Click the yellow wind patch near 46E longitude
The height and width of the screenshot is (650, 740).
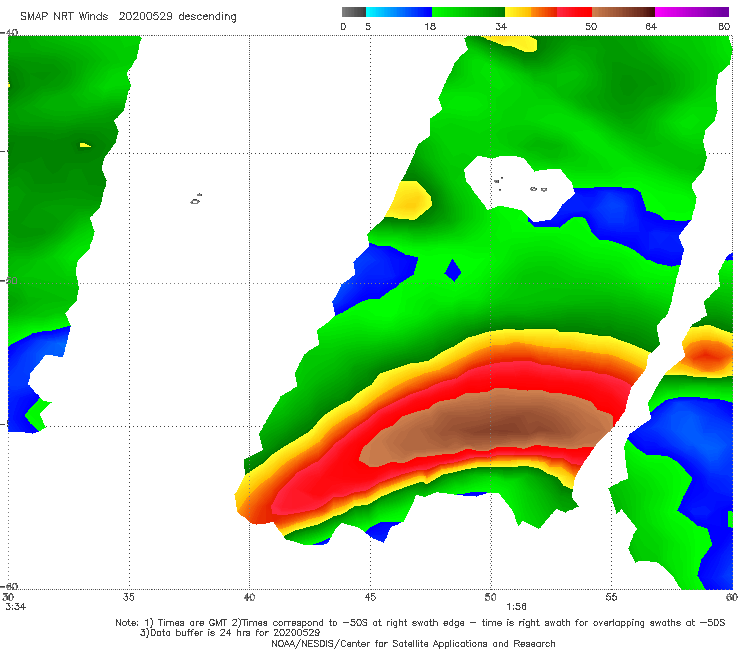pyautogui.click(x=410, y=200)
